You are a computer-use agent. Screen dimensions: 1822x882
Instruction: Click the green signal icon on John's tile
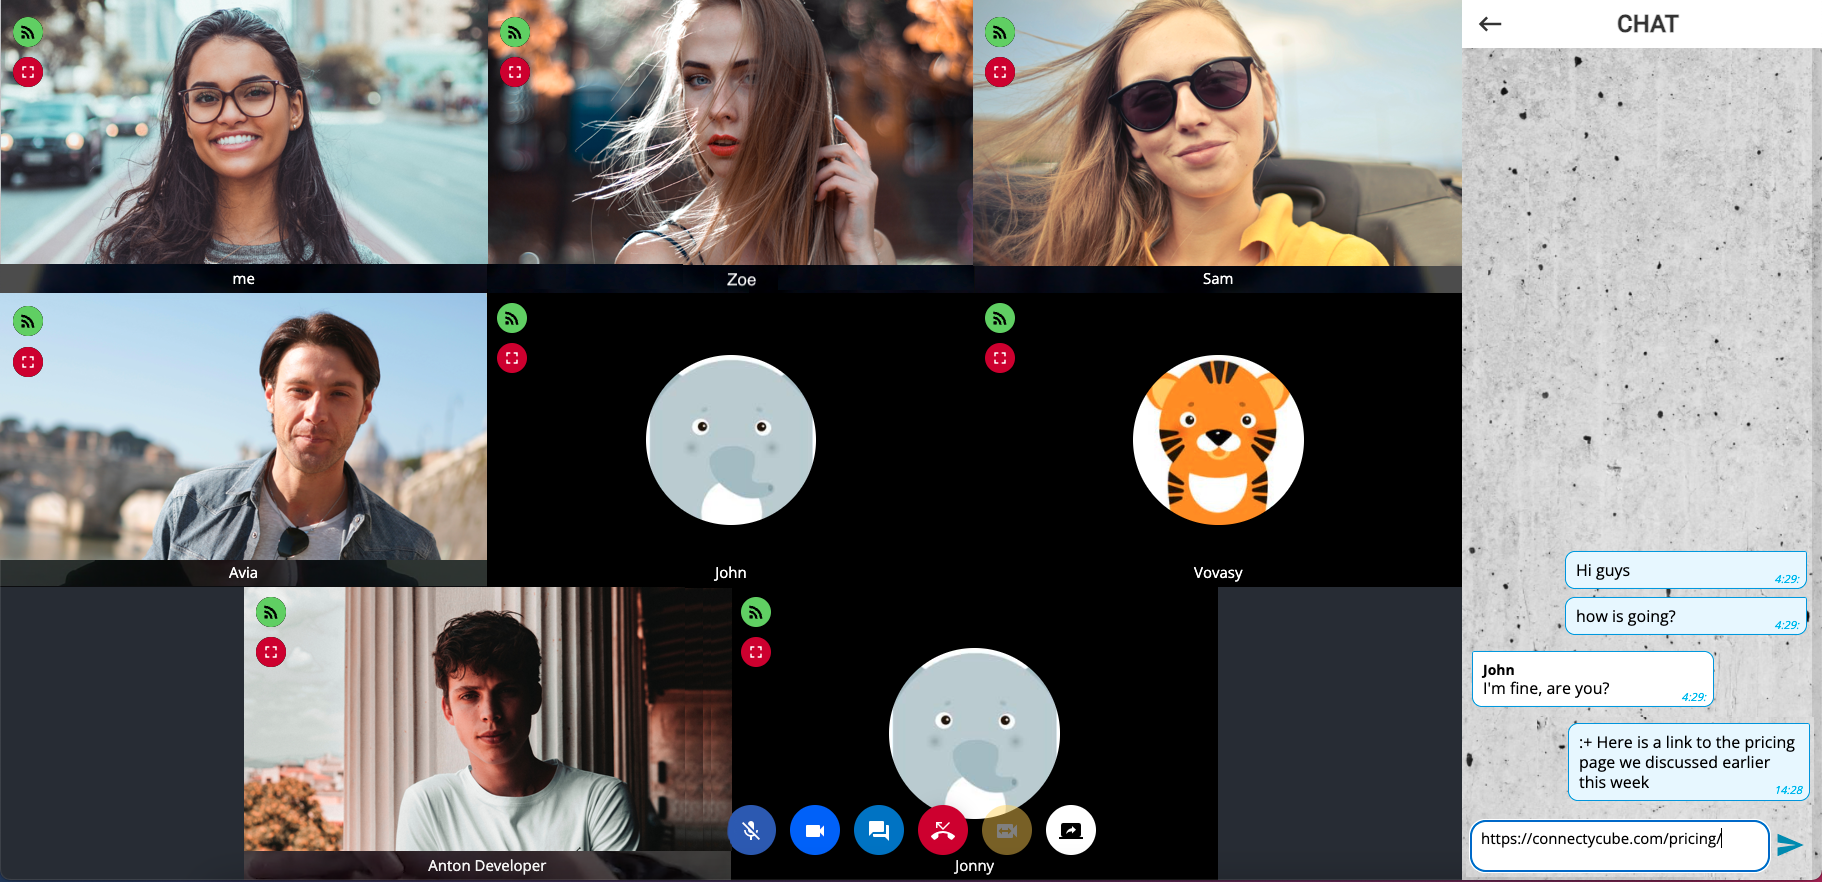pyautogui.click(x=512, y=318)
